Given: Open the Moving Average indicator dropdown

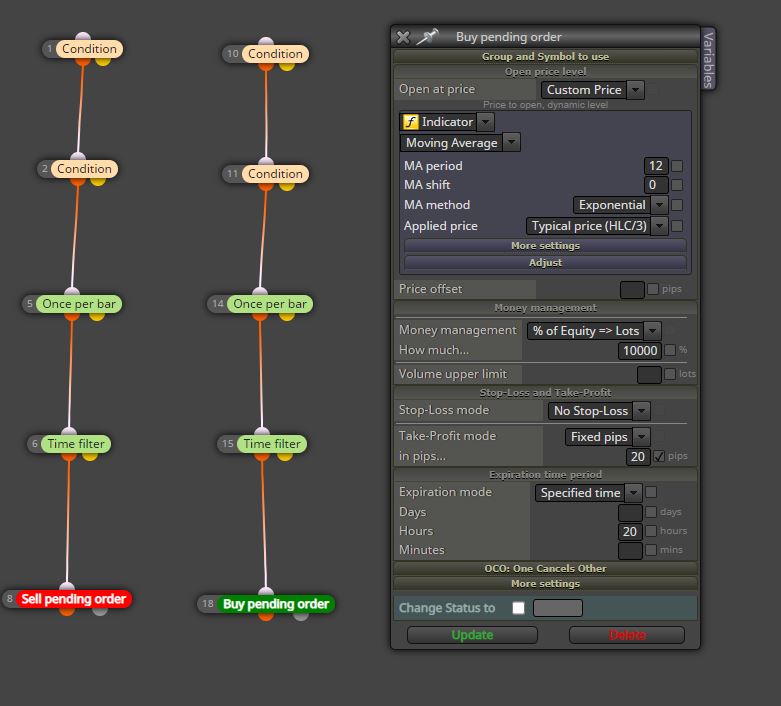Looking at the screenshot, I should (x=460, y=143).
